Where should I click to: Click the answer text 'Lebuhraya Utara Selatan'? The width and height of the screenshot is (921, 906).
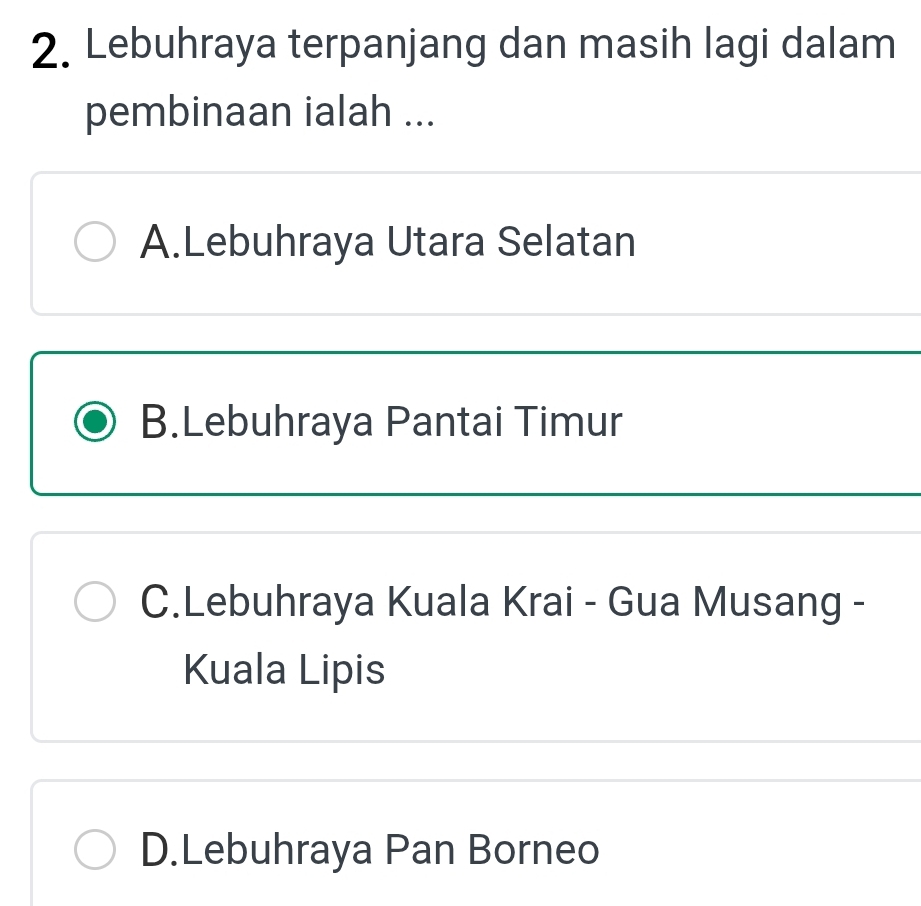pos(410,242)
